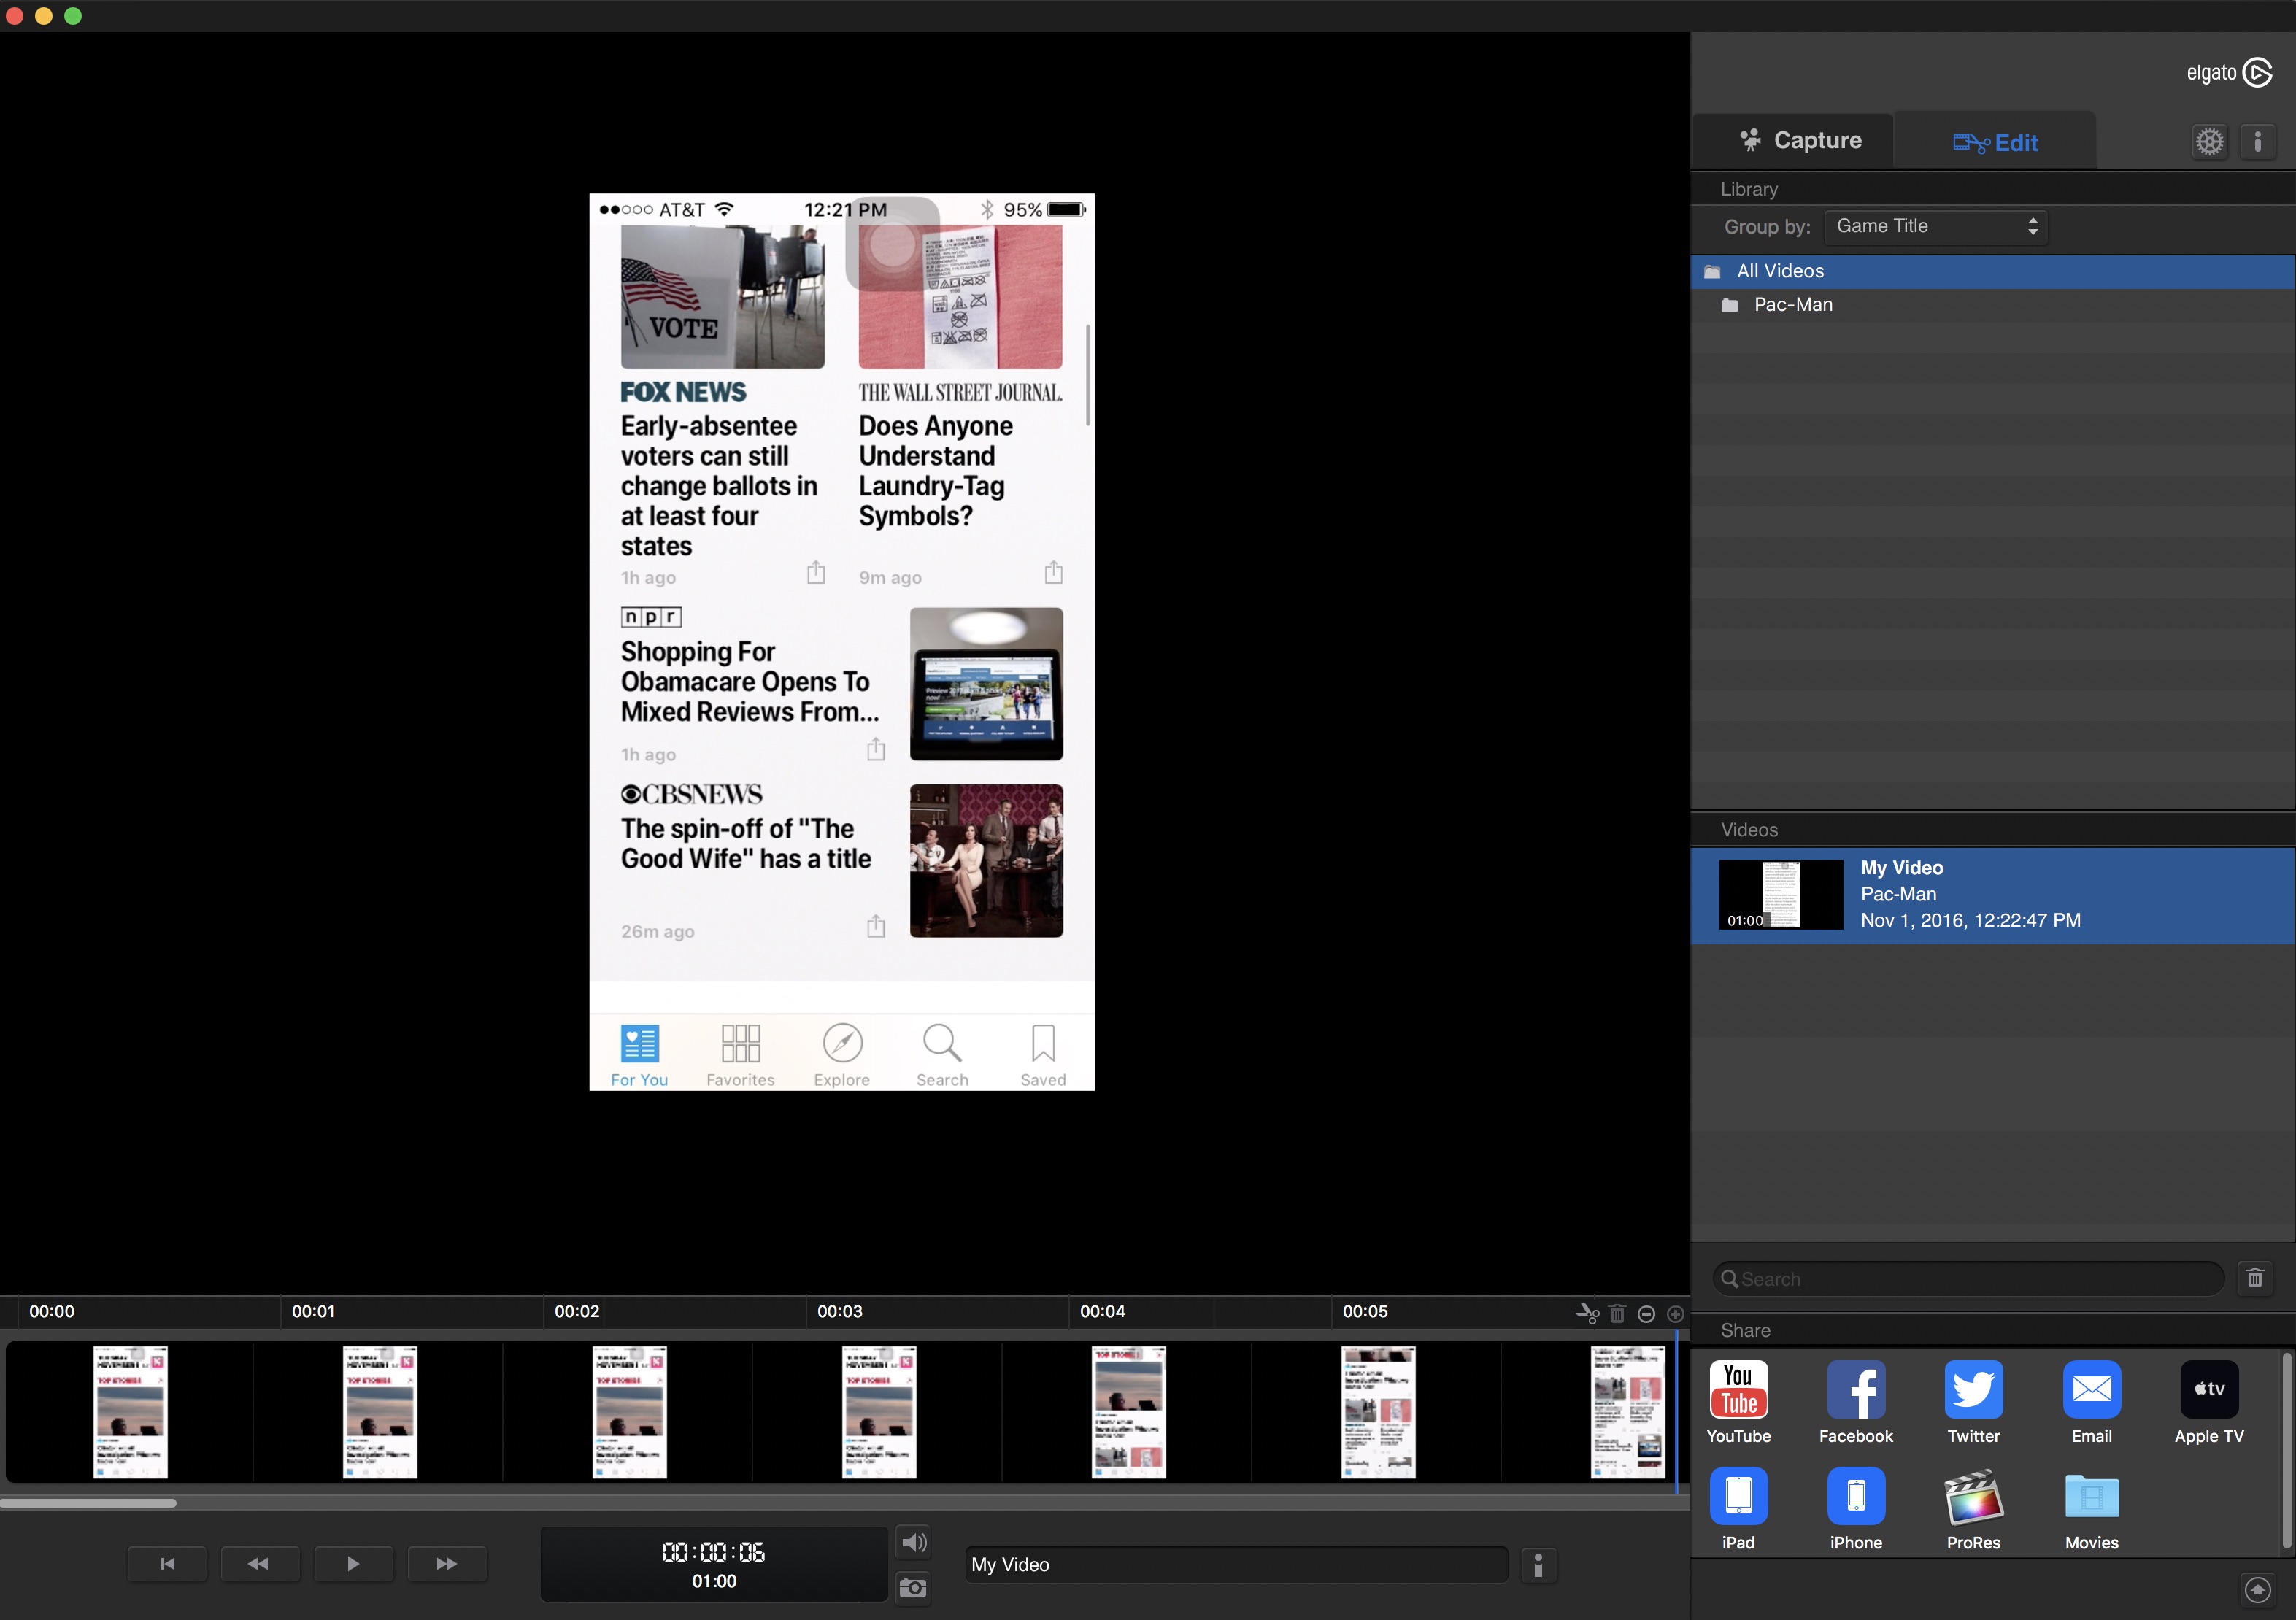This screenshot has height=1620, width=2296.
Task: Open settings gear in top right
Action: [x=2209, y=141]
